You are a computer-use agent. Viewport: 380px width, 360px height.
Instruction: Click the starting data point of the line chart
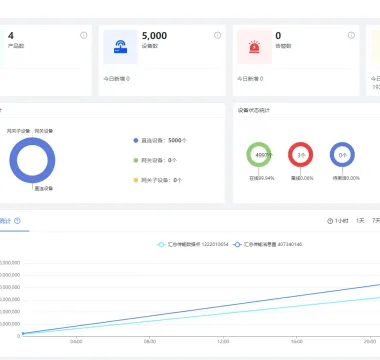click(x=23, y=333)
